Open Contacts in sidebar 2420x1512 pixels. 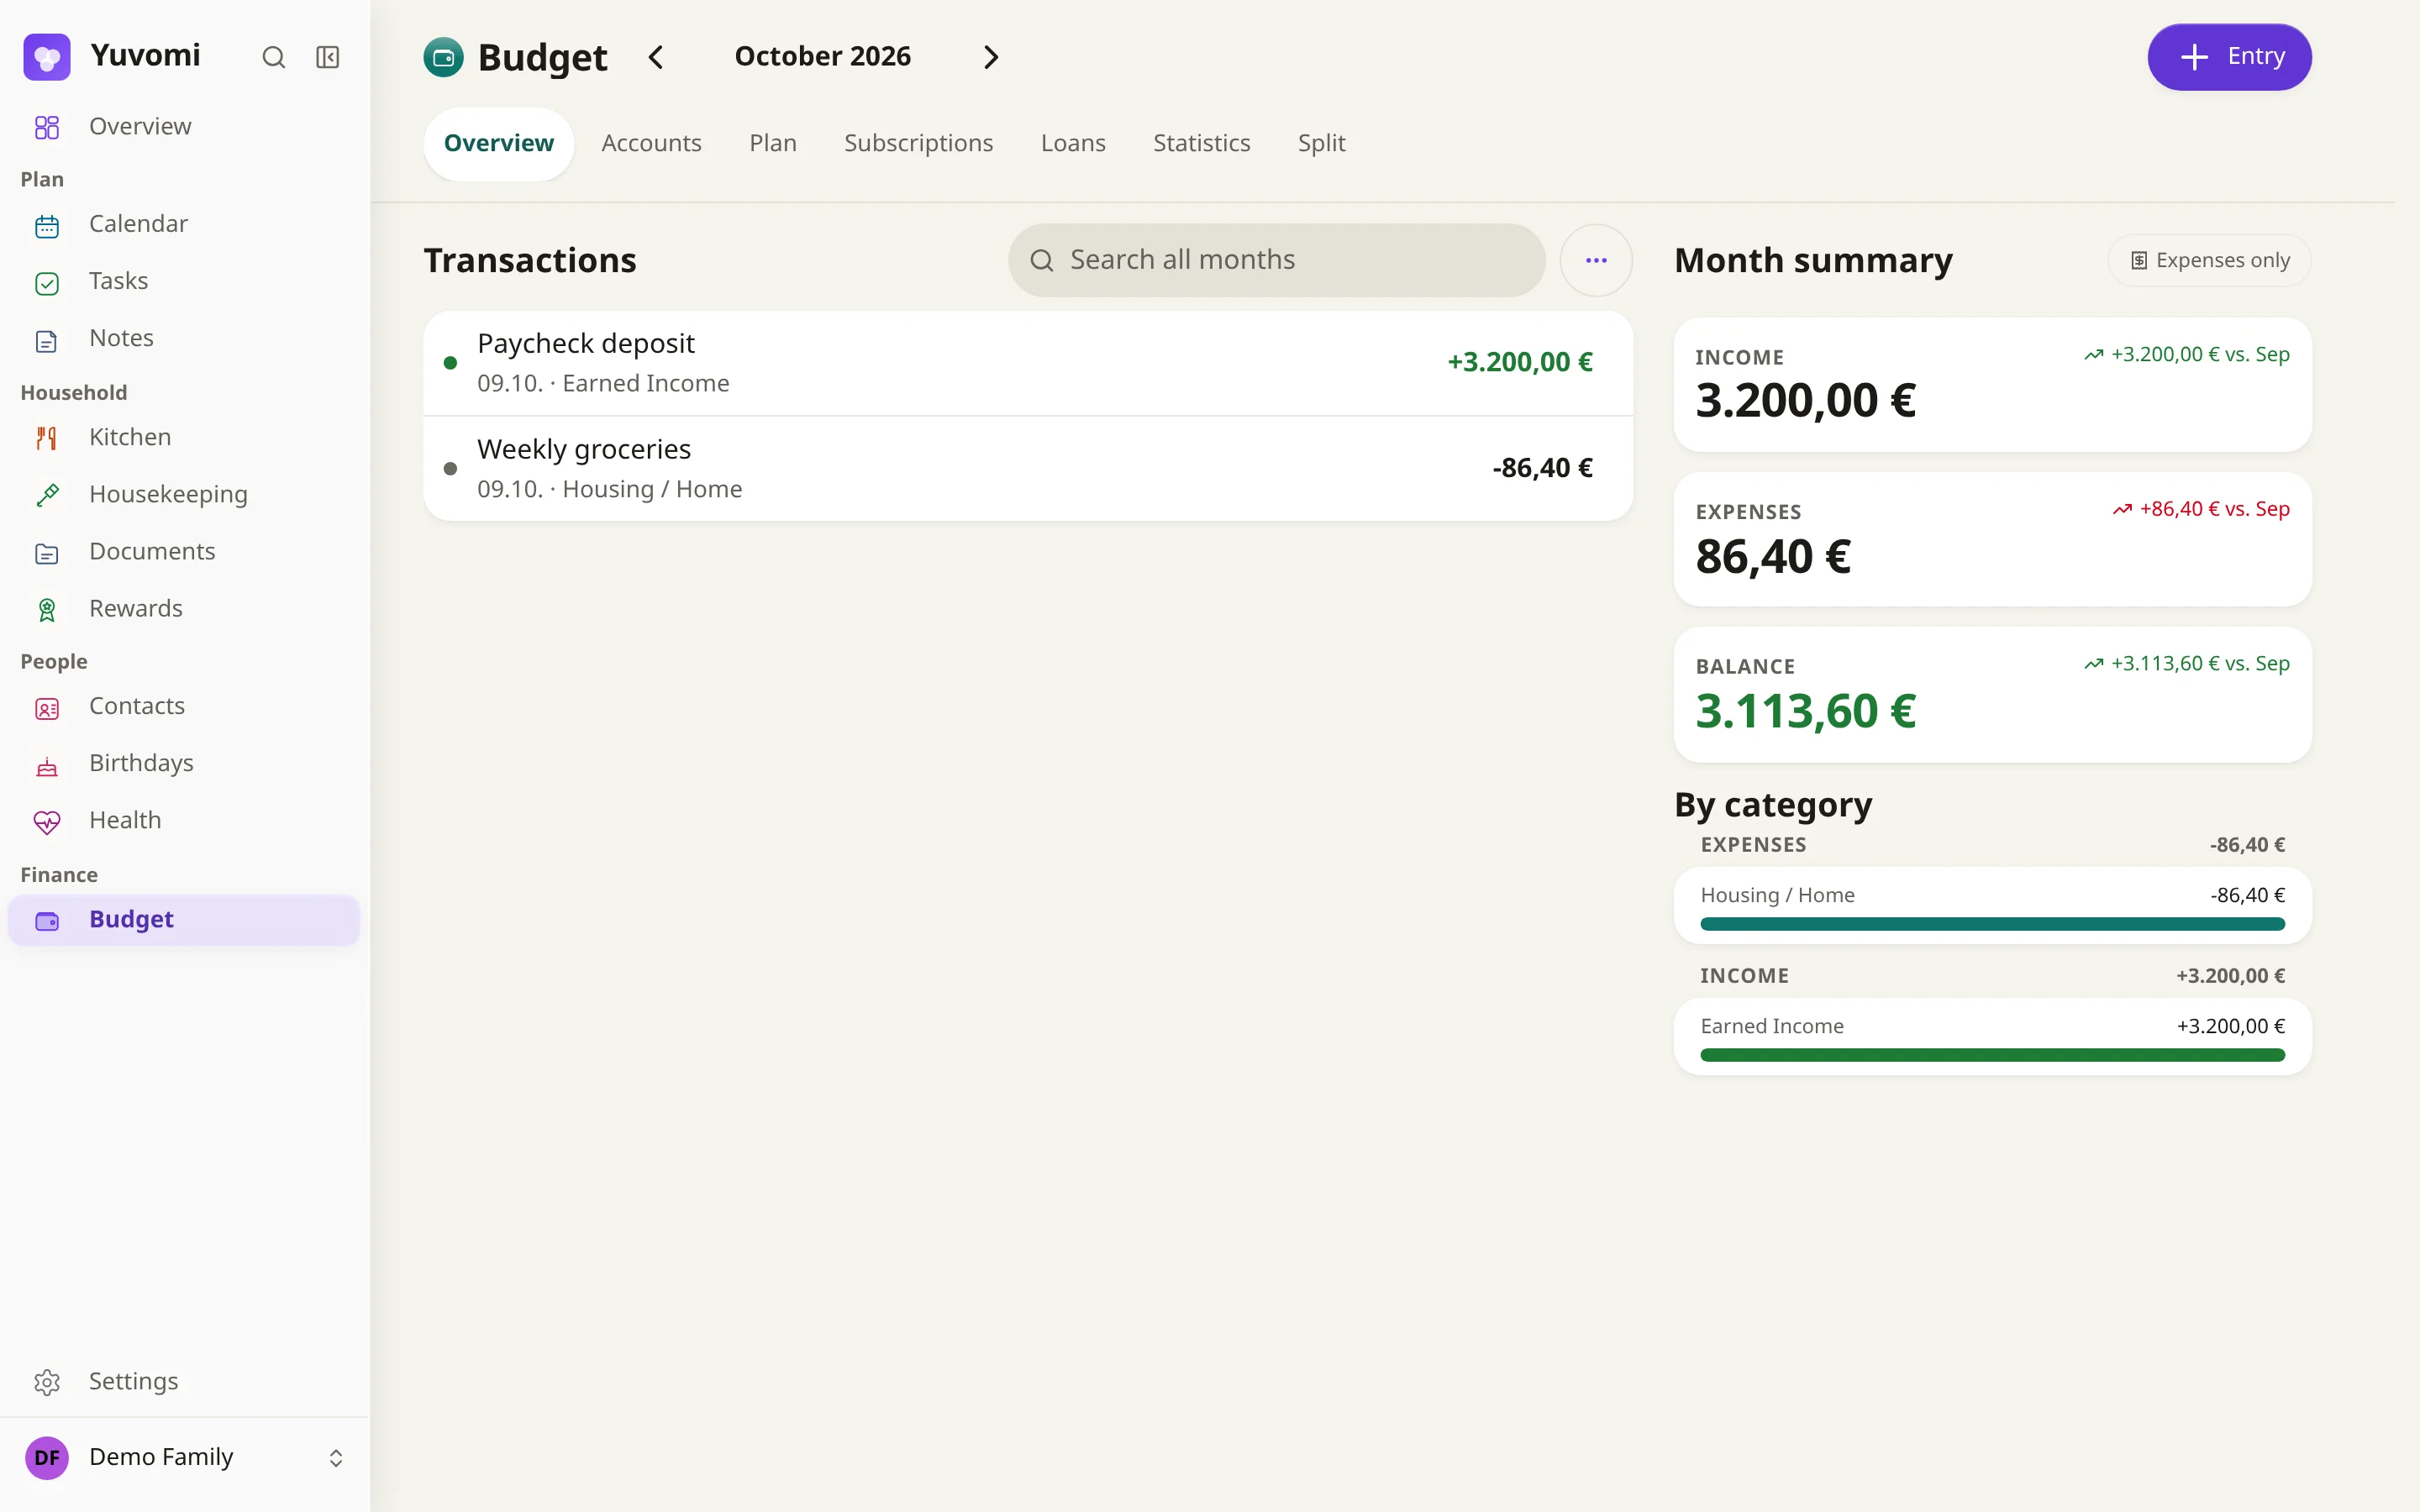pyautogui.click(x=184, y=706)
